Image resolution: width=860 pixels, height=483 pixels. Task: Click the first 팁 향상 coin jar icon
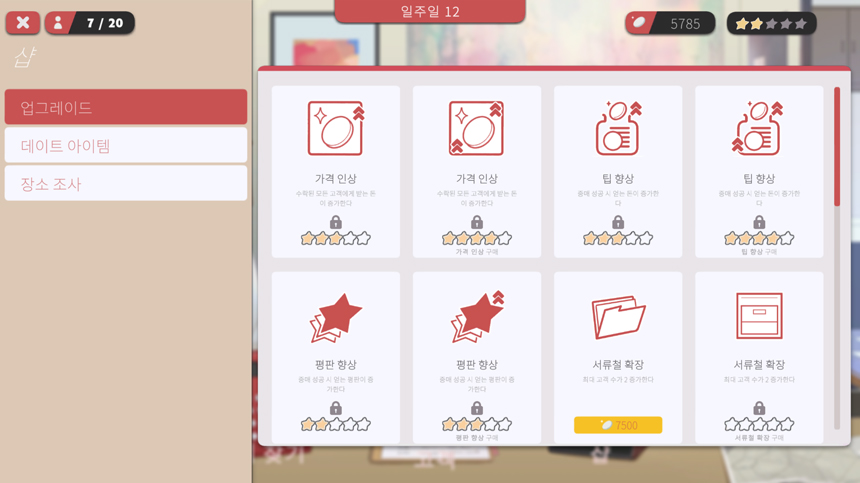pyautogui.click(x=618, y=128)
